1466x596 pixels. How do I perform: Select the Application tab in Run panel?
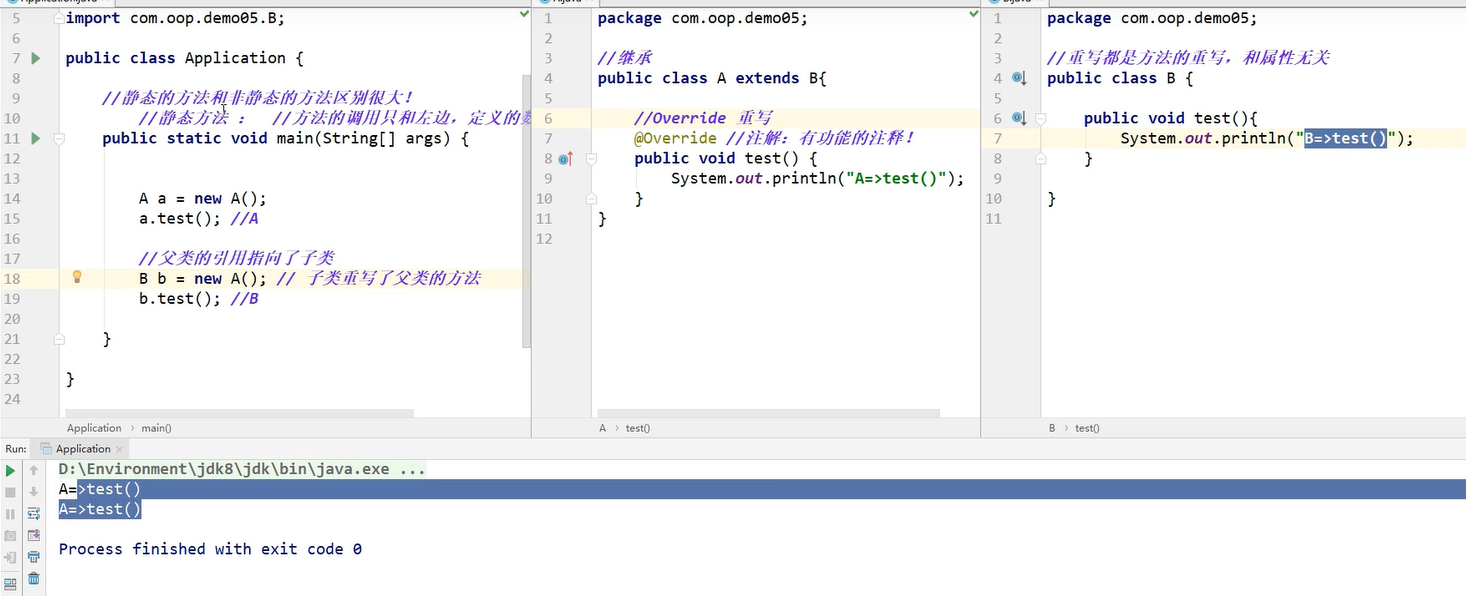82,449
